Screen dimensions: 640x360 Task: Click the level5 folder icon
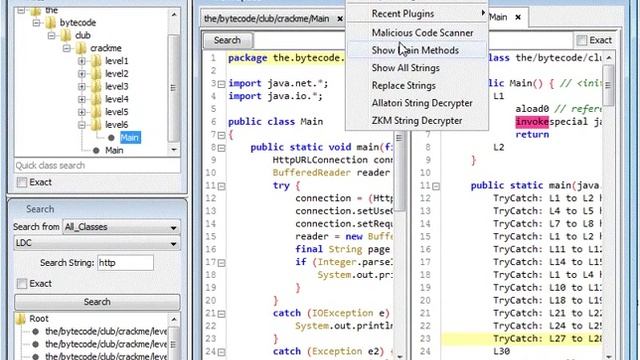(96, 111)
